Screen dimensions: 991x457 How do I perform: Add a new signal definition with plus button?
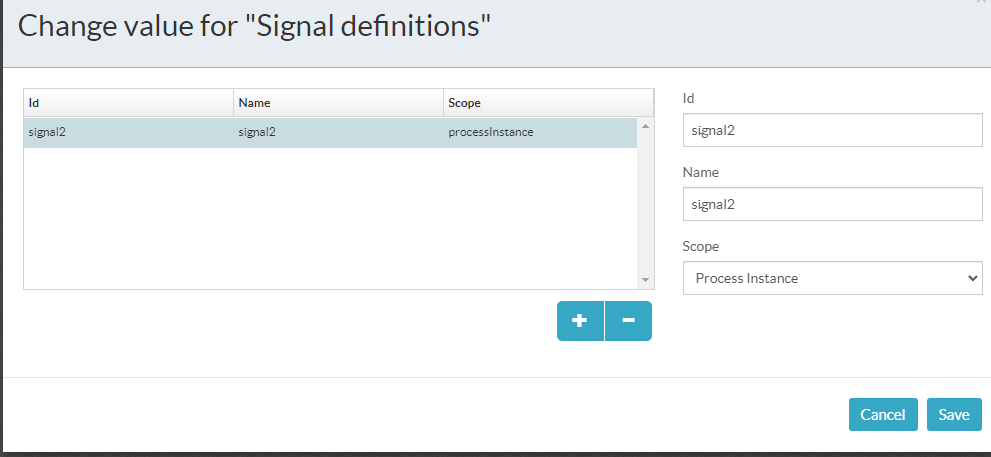click(x=580, y=321)
